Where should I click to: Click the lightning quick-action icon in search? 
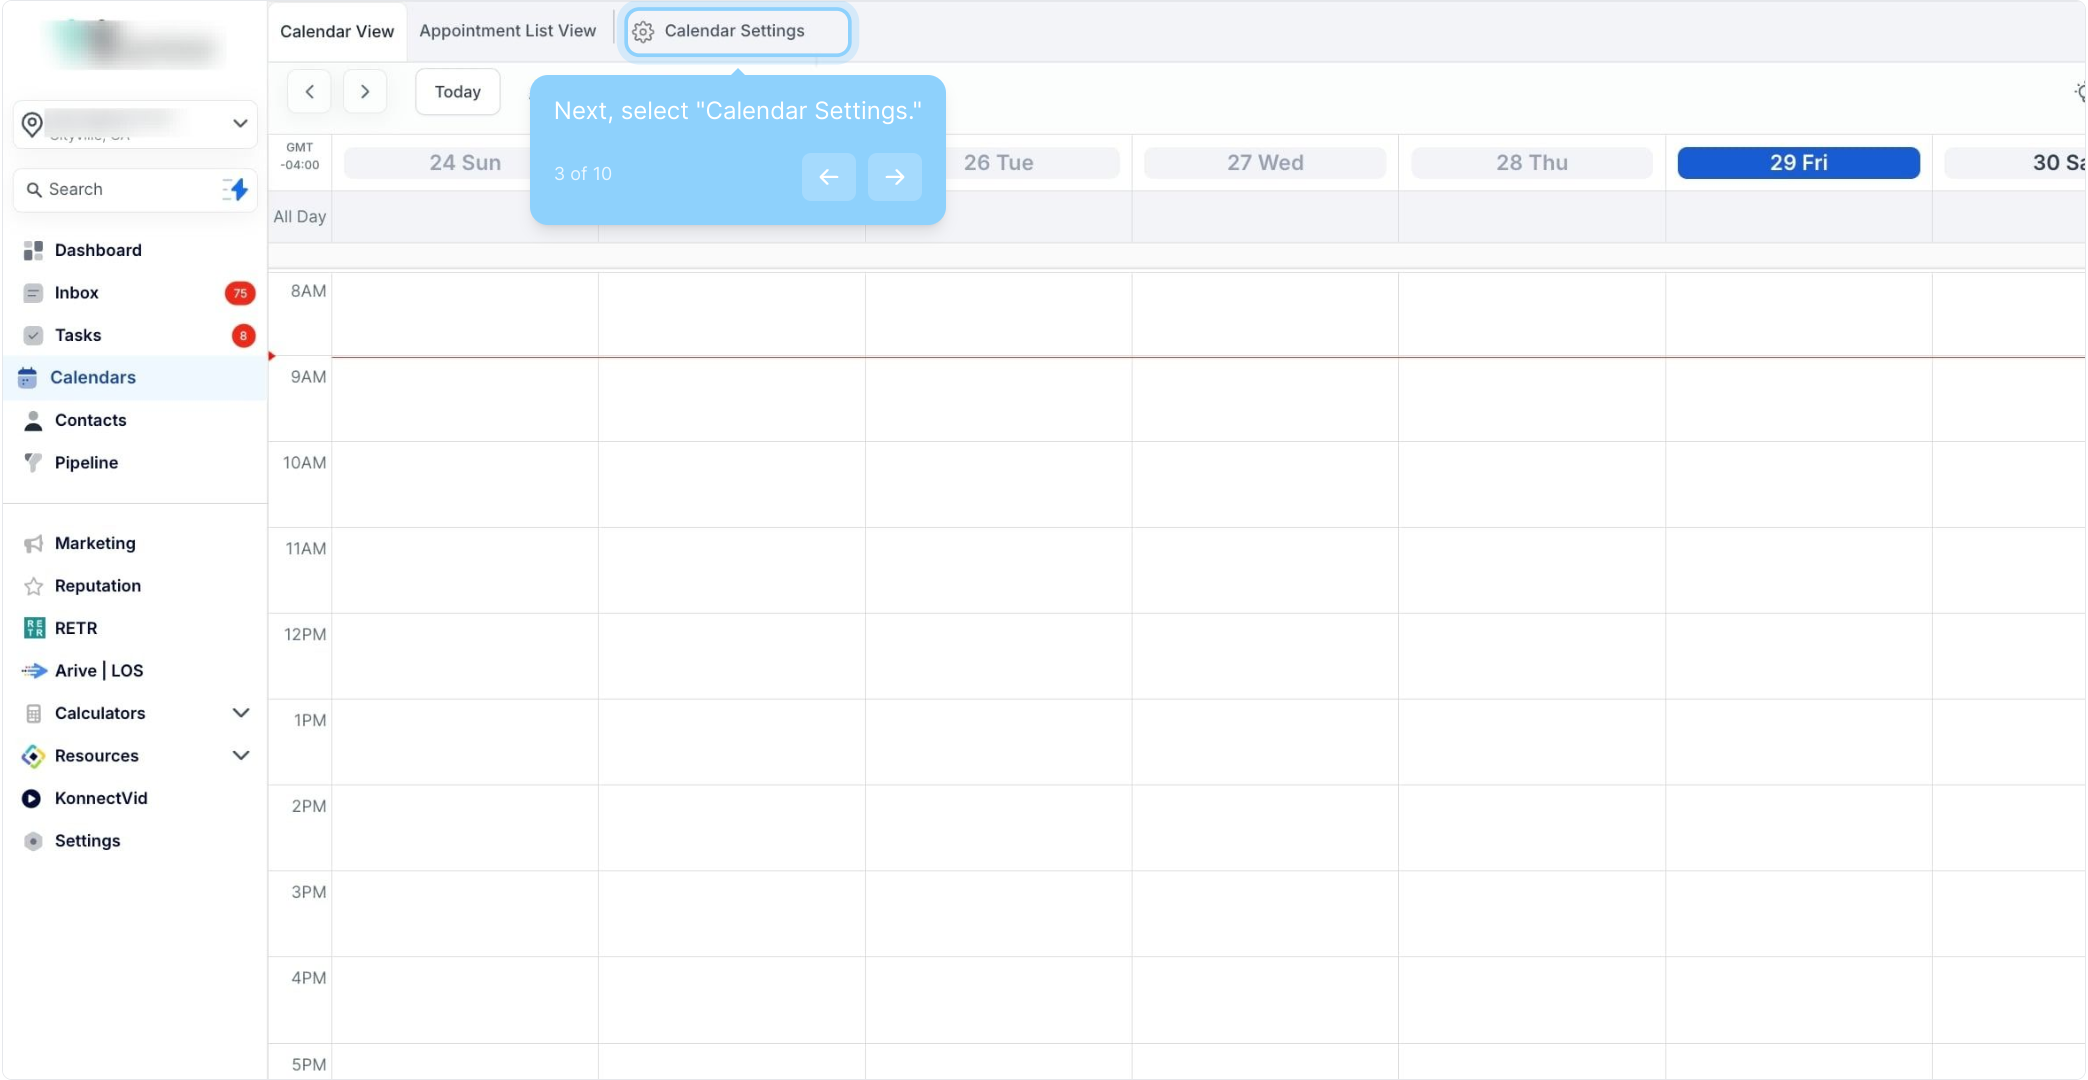click(x=237, y=189)
